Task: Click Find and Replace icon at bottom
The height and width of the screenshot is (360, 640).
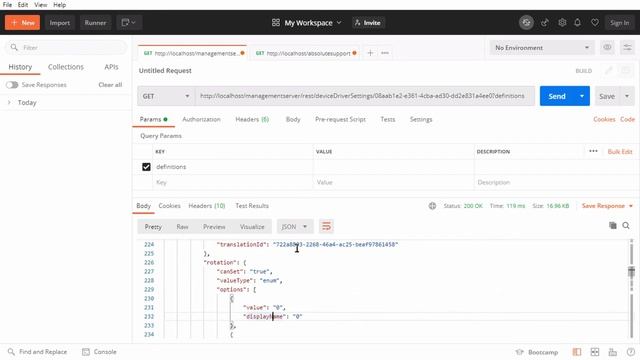Action: (x=11, y=351)
